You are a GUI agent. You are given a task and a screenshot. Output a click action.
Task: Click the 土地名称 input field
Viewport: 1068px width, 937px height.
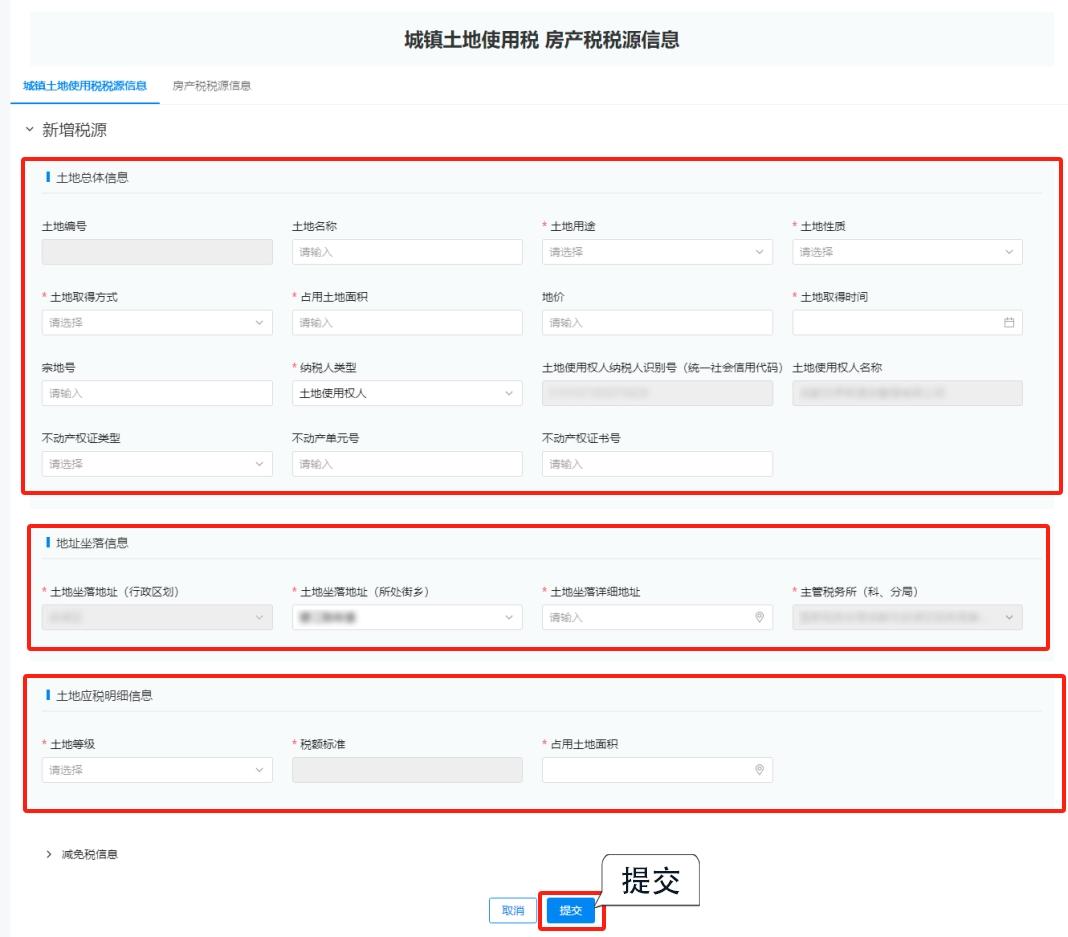(407, 252)
